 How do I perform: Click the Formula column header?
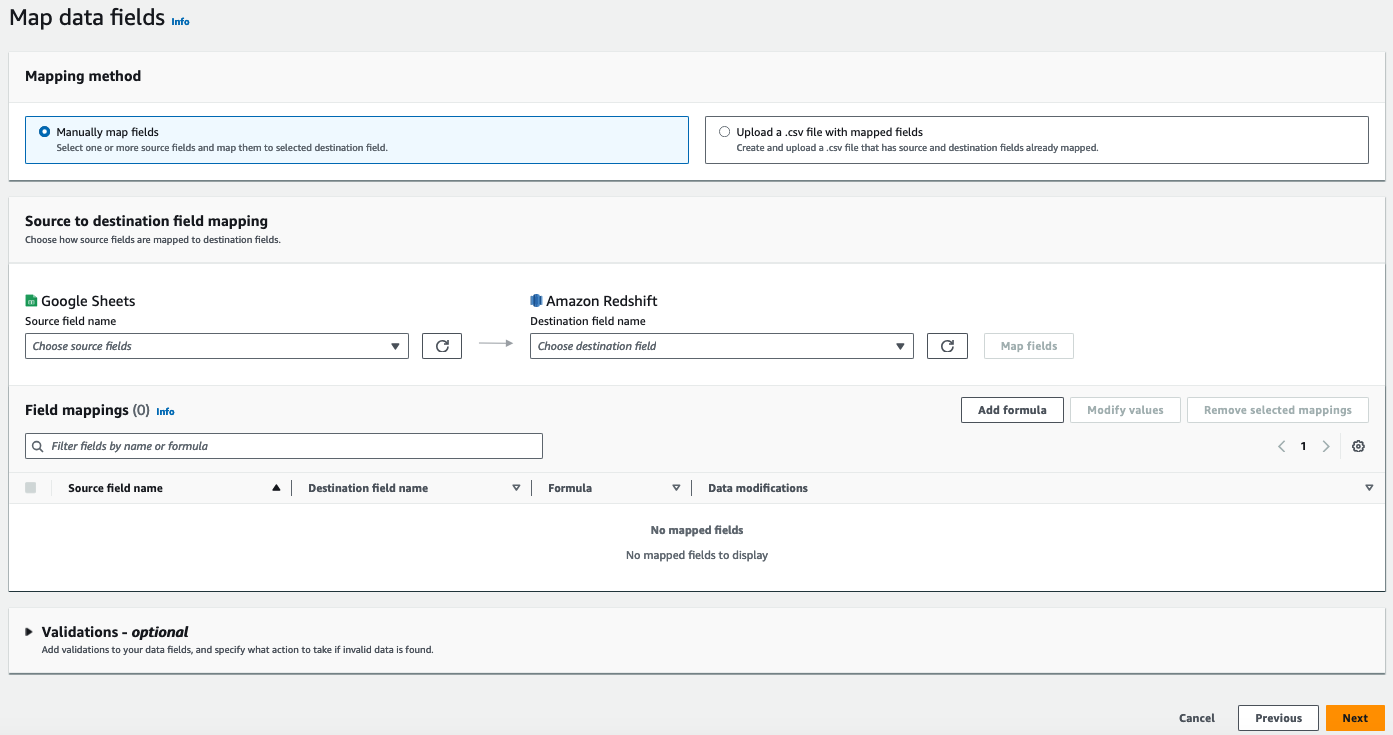570,488
